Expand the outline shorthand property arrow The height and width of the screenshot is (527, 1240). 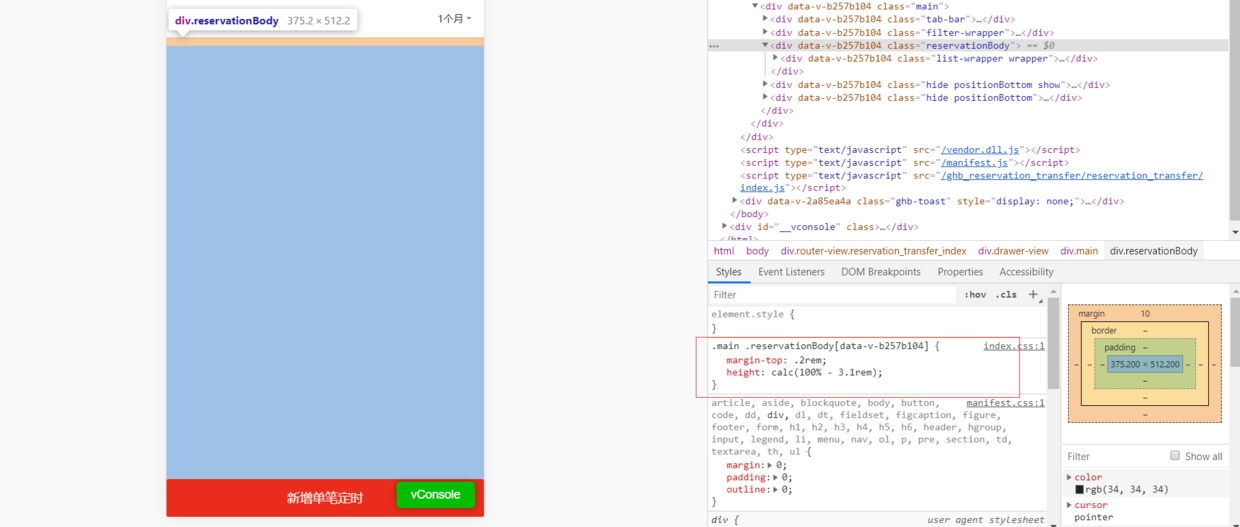[776, 490]
